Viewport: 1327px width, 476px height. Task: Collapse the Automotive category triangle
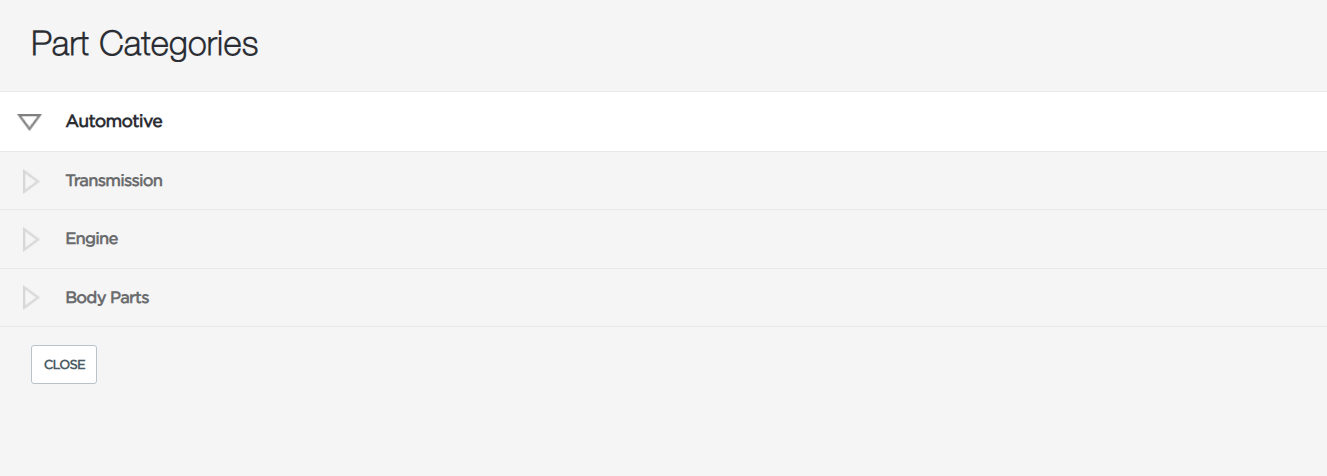click(x=30, y=122)
